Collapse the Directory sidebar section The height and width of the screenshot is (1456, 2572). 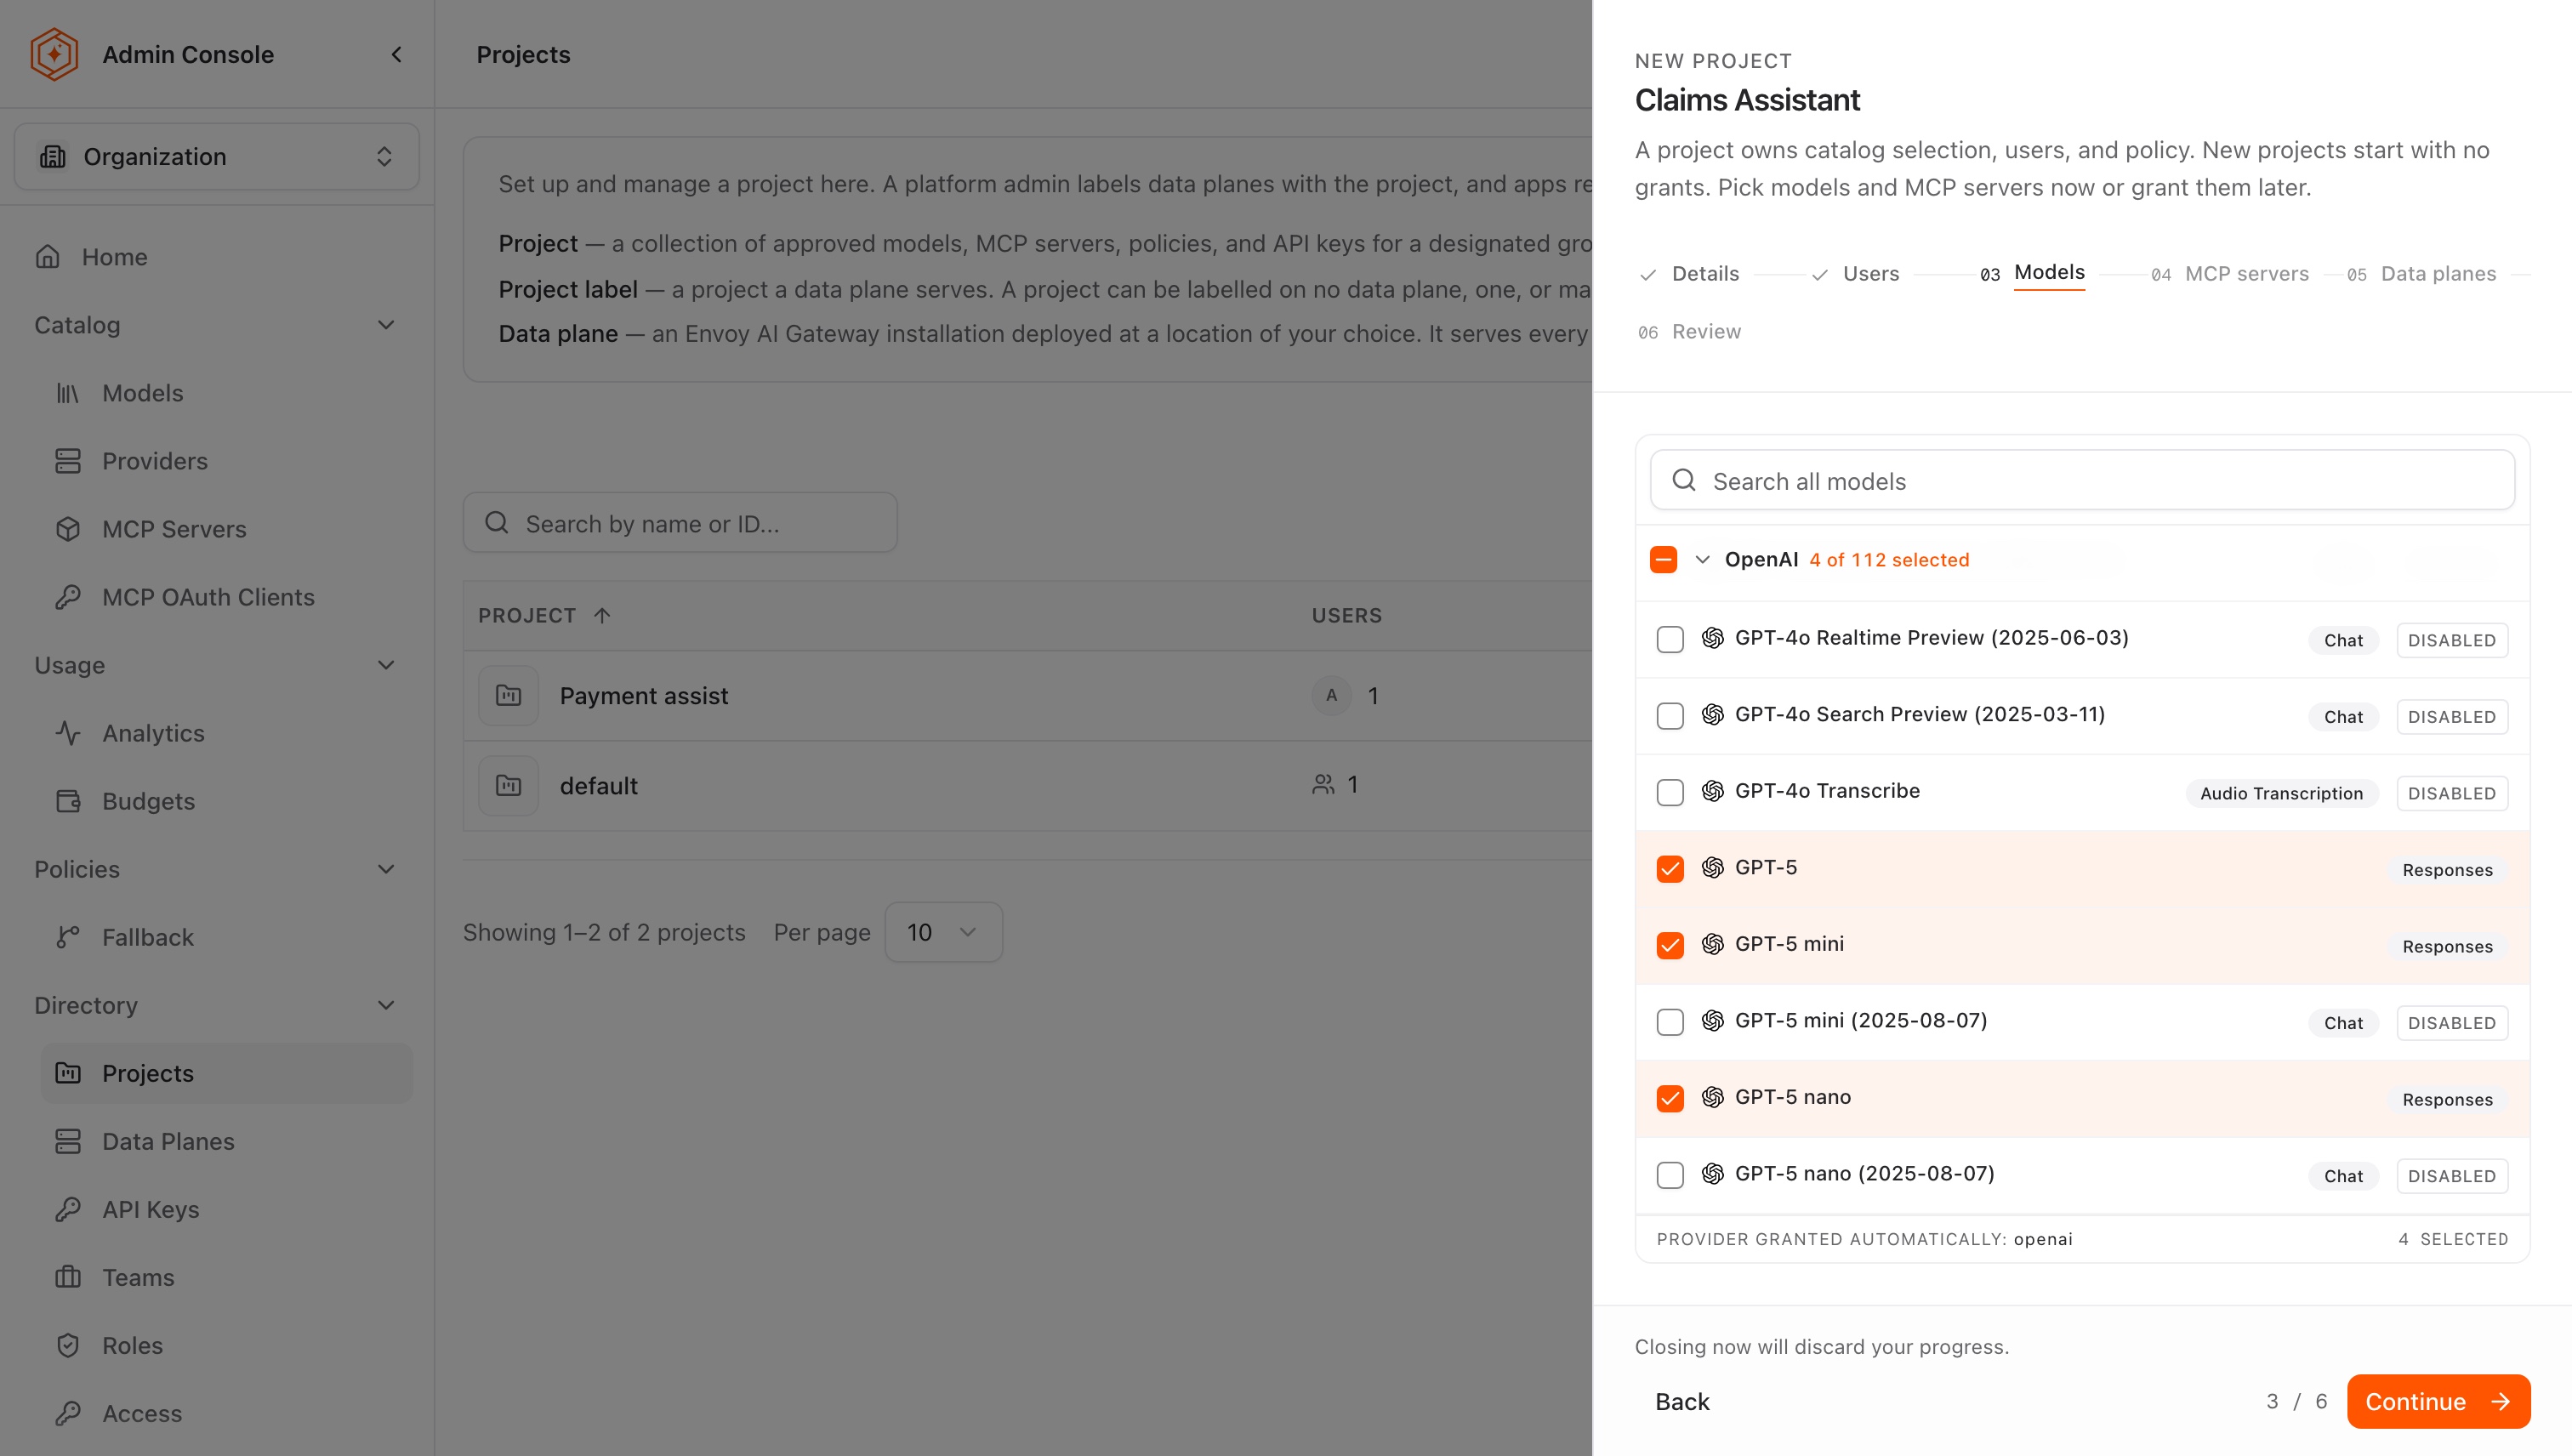click(386, 1005)
